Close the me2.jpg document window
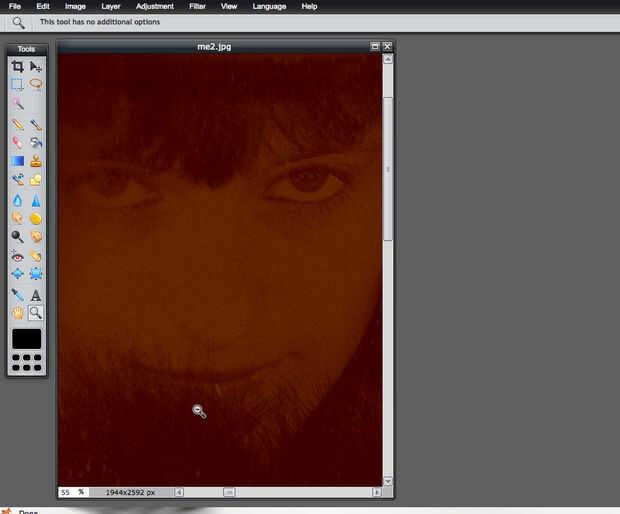620x514 pixels. [388, 46]
